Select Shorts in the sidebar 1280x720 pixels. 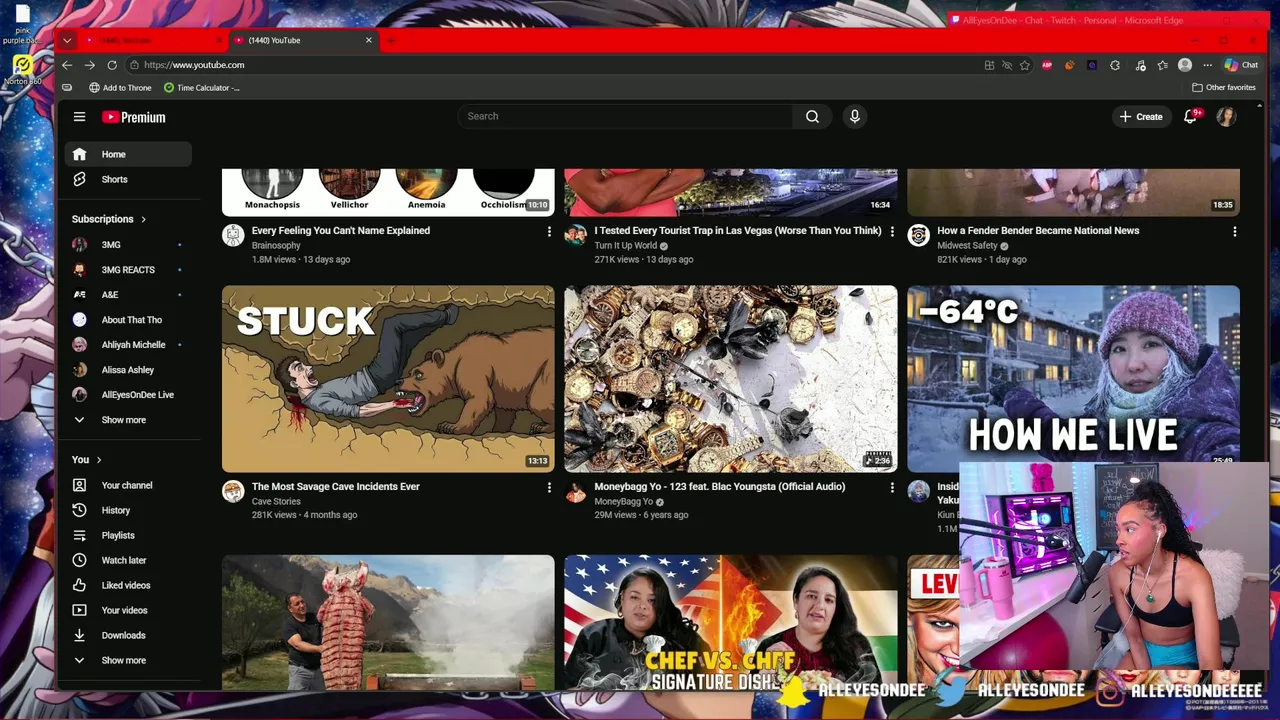128,179
